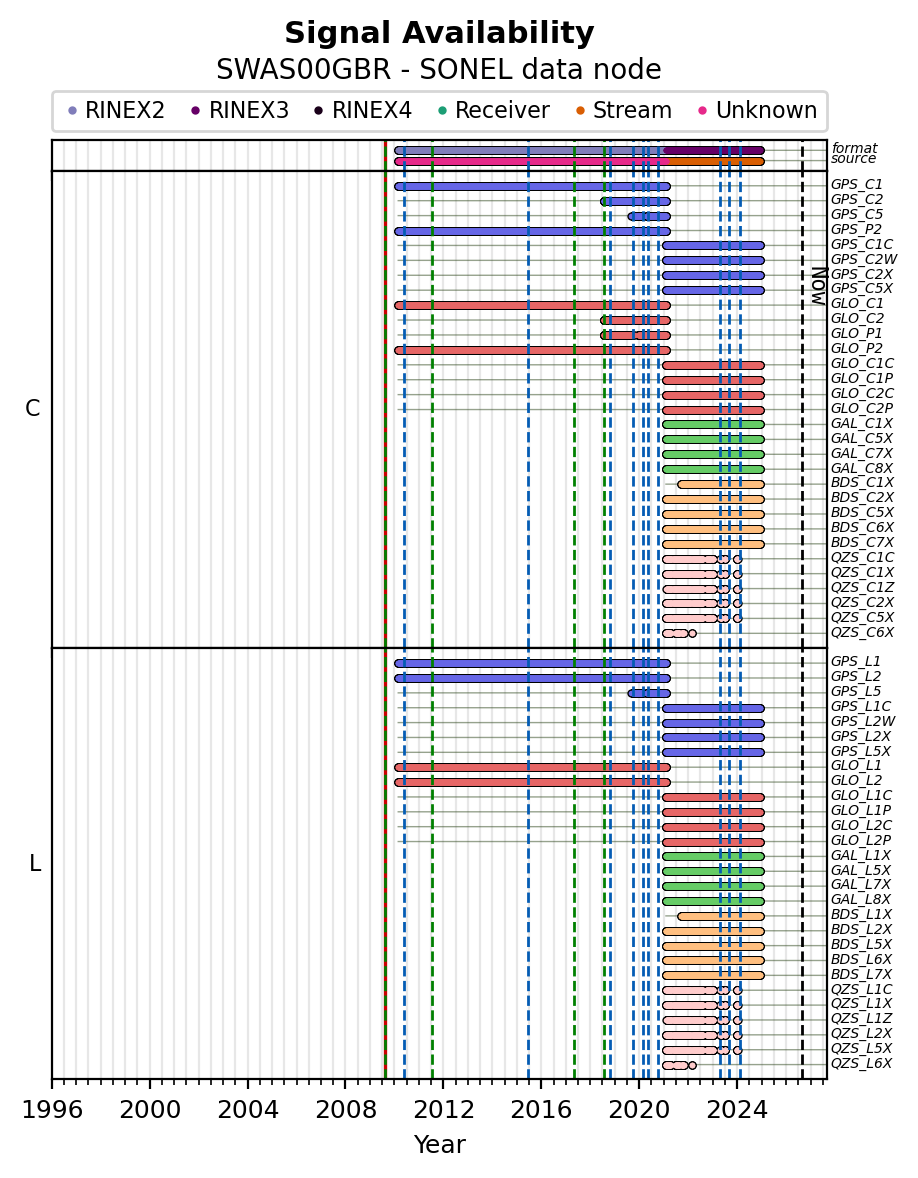
Task: Click the source row pink bar
Action: click(x=530, y=161)
